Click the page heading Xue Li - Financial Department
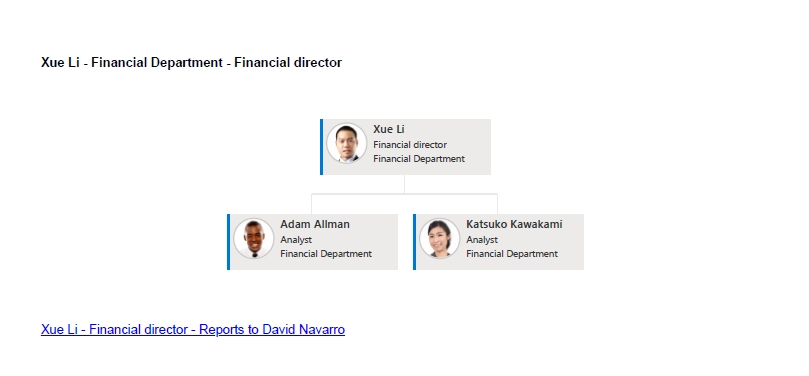The height and width of the screenshot is (376, 809). coord(191,63)
